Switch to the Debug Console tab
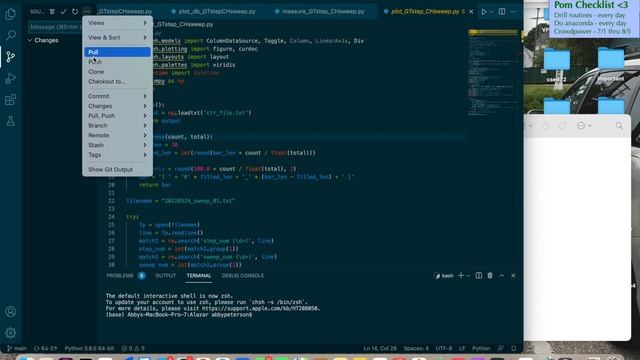The image size is (640, 360). click(243, 276)
